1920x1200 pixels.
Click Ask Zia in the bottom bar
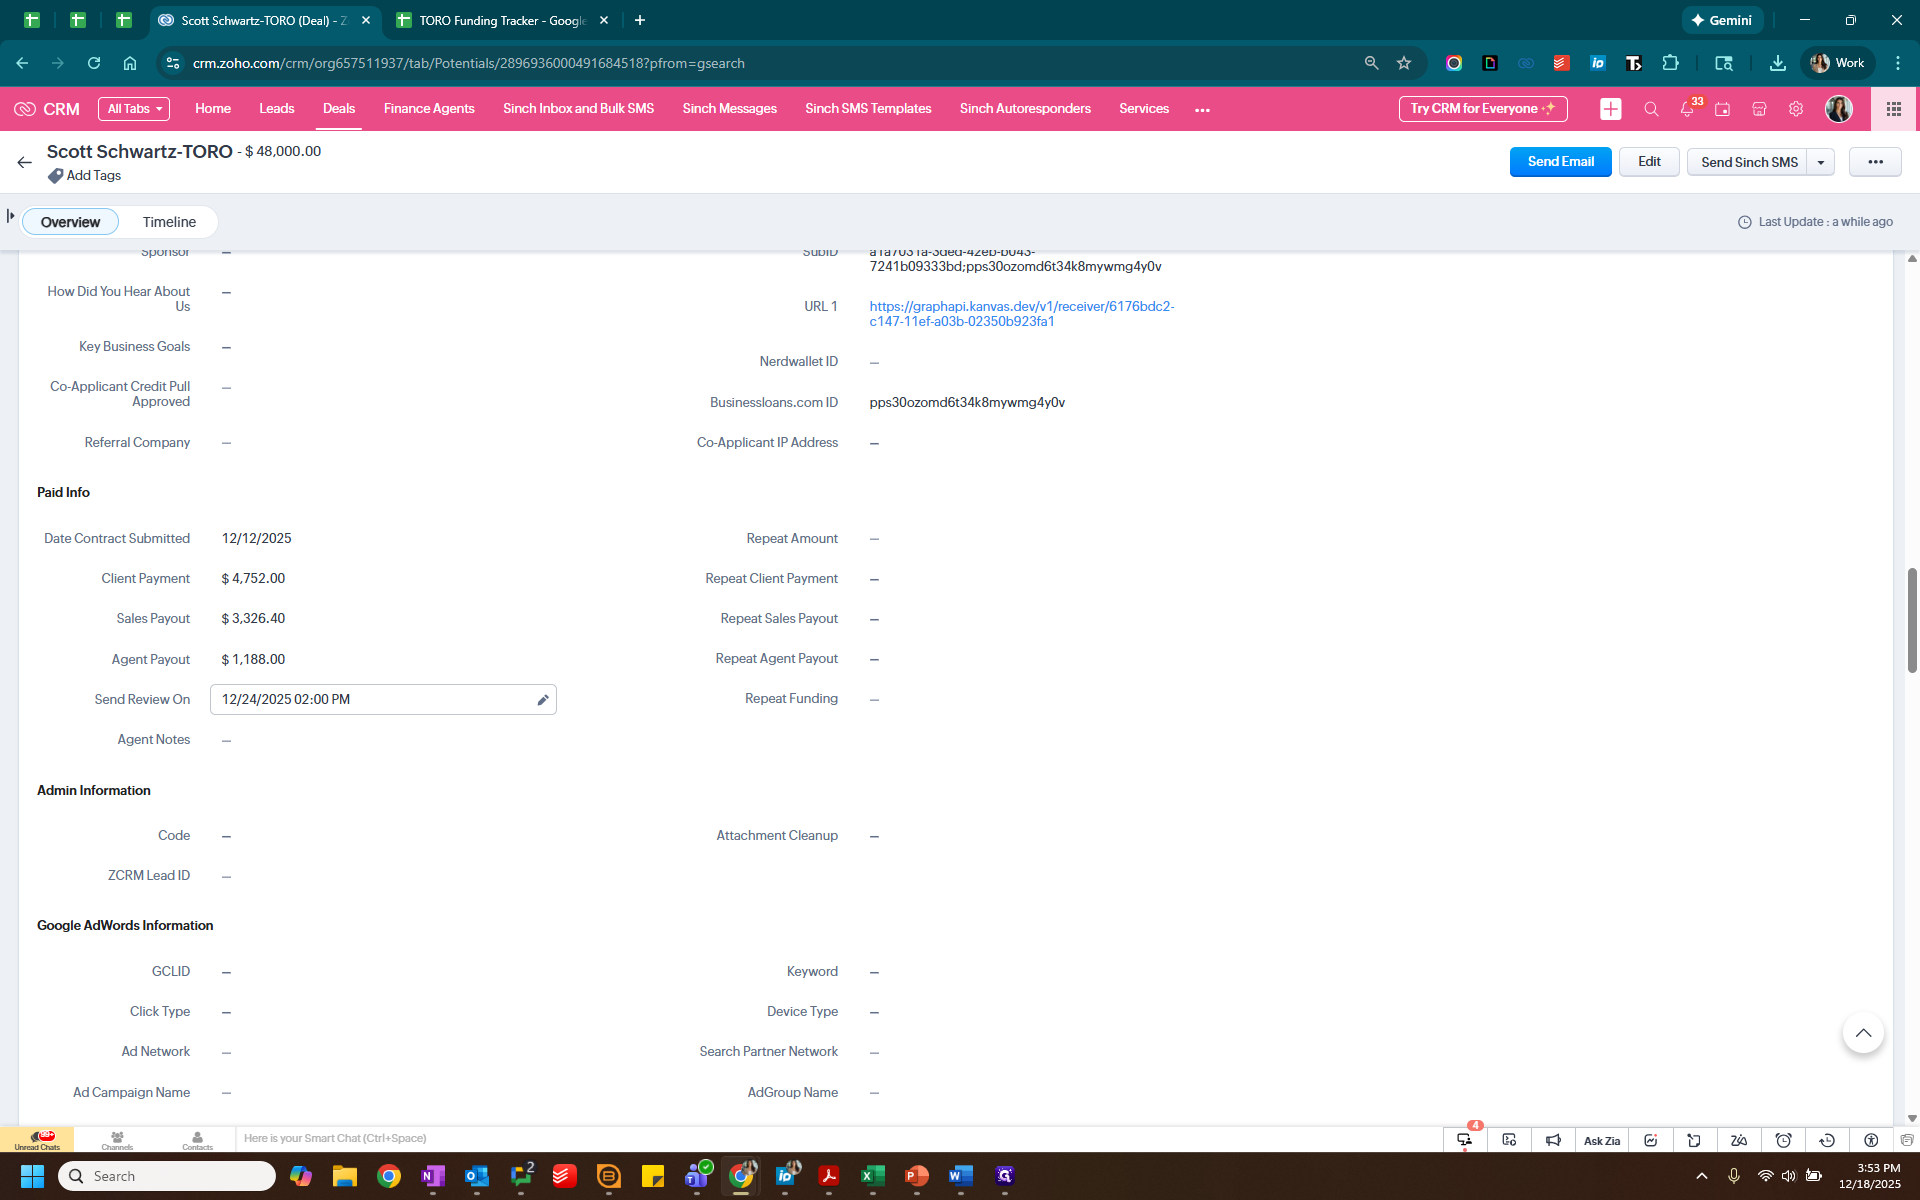1601,1140
